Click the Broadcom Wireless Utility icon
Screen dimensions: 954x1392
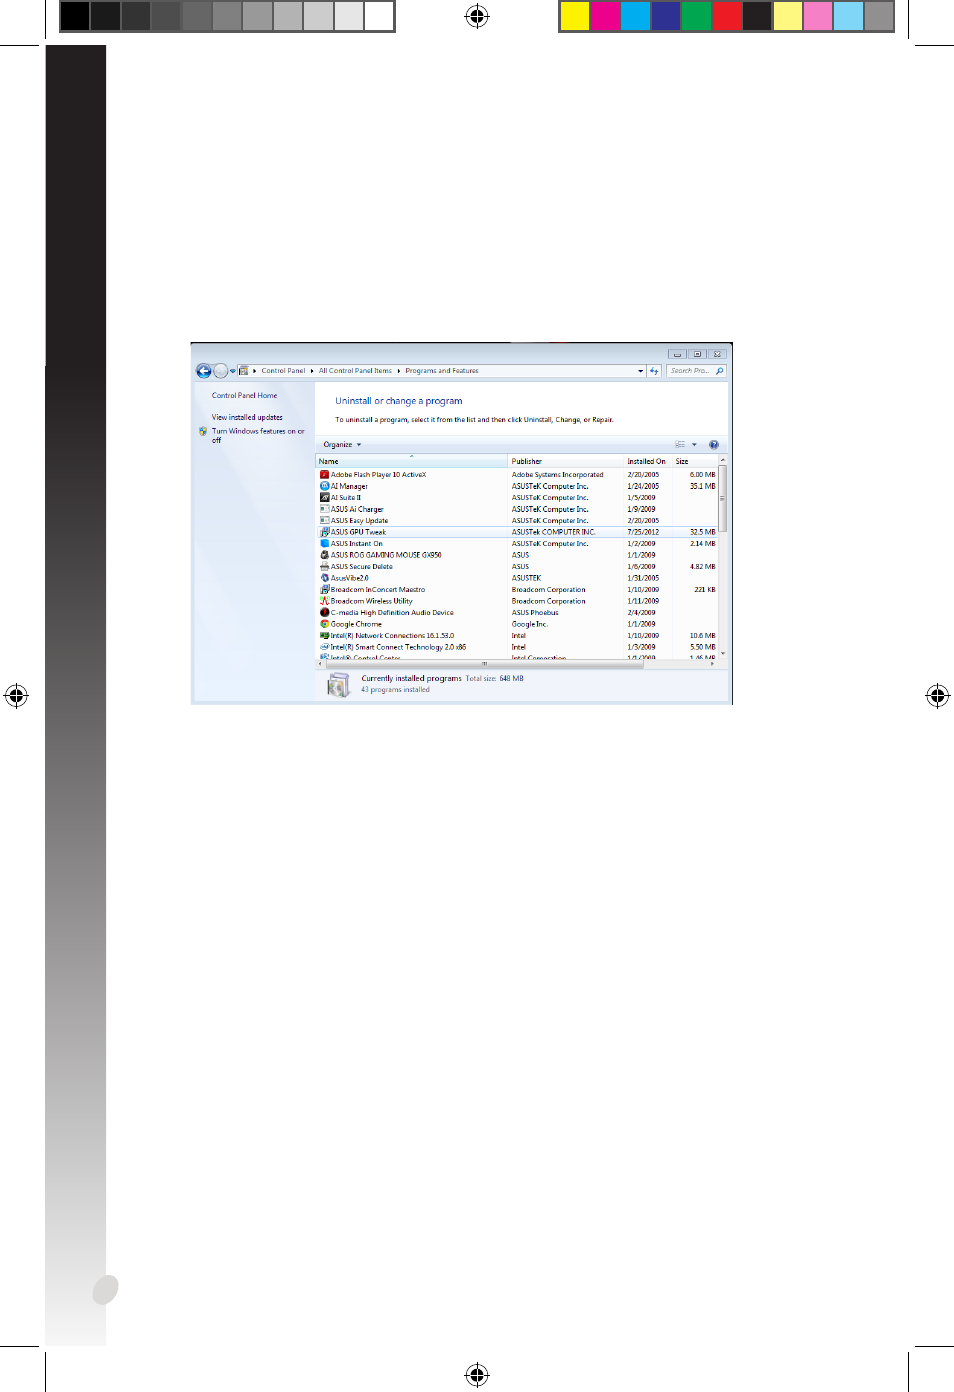coord(324,601)
